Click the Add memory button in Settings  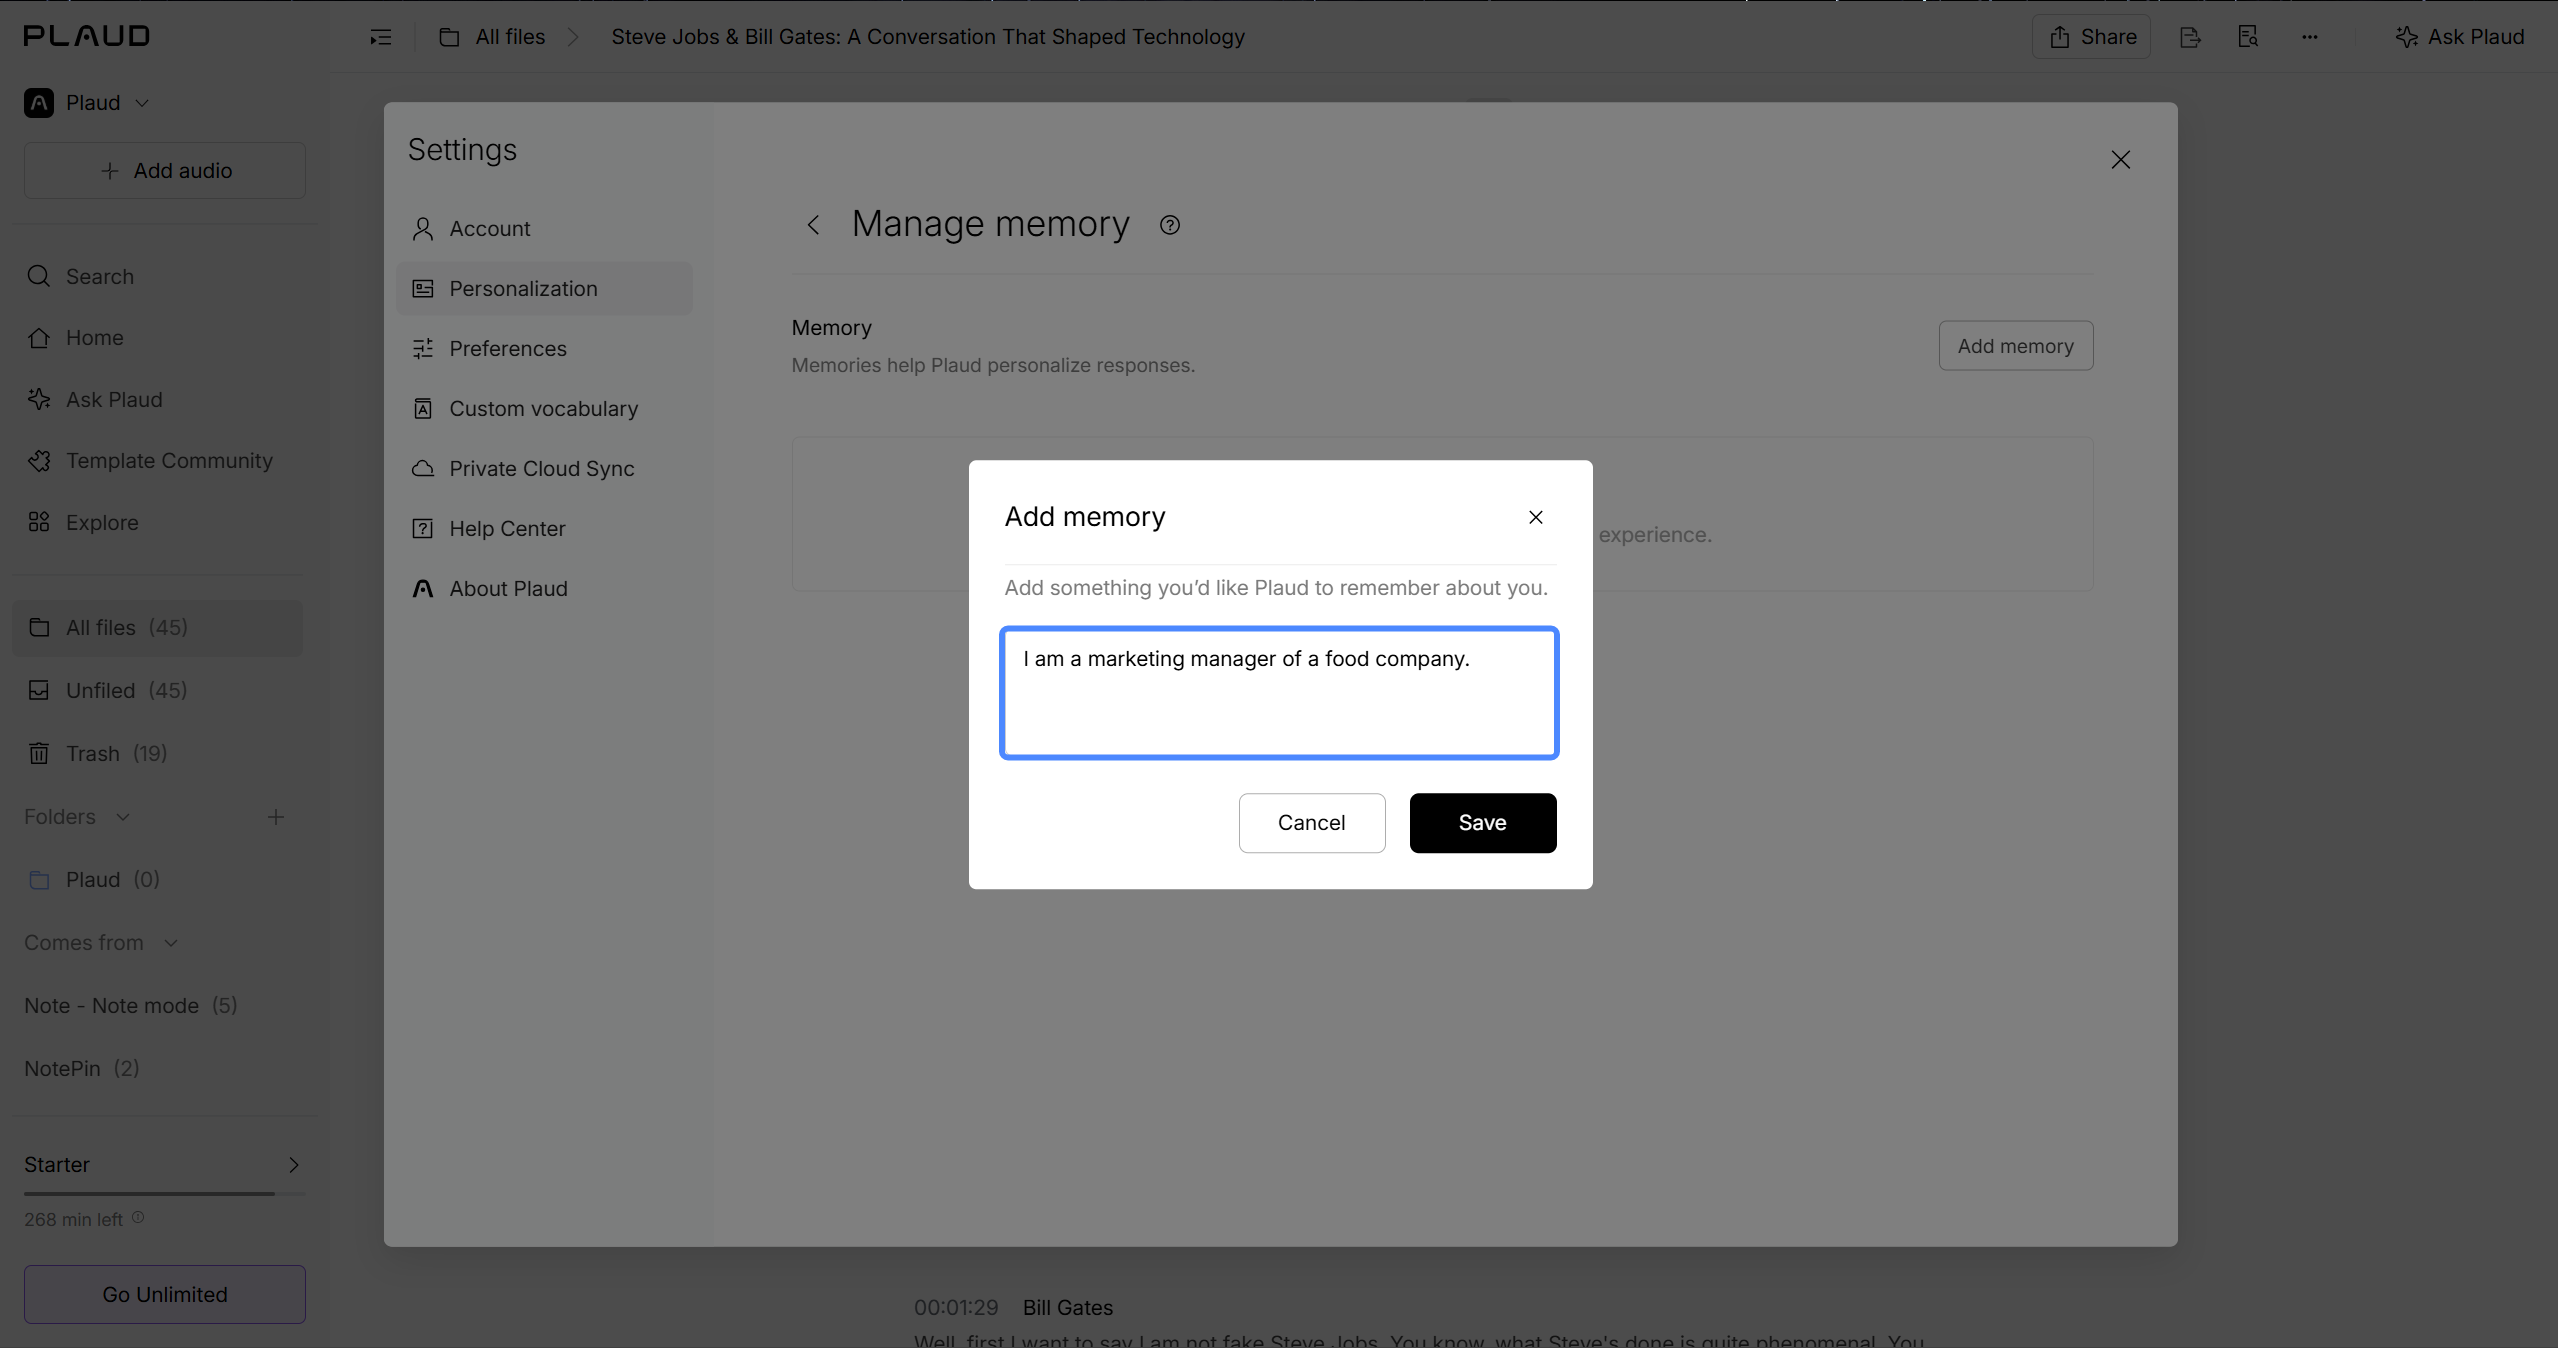[2016, 346]
